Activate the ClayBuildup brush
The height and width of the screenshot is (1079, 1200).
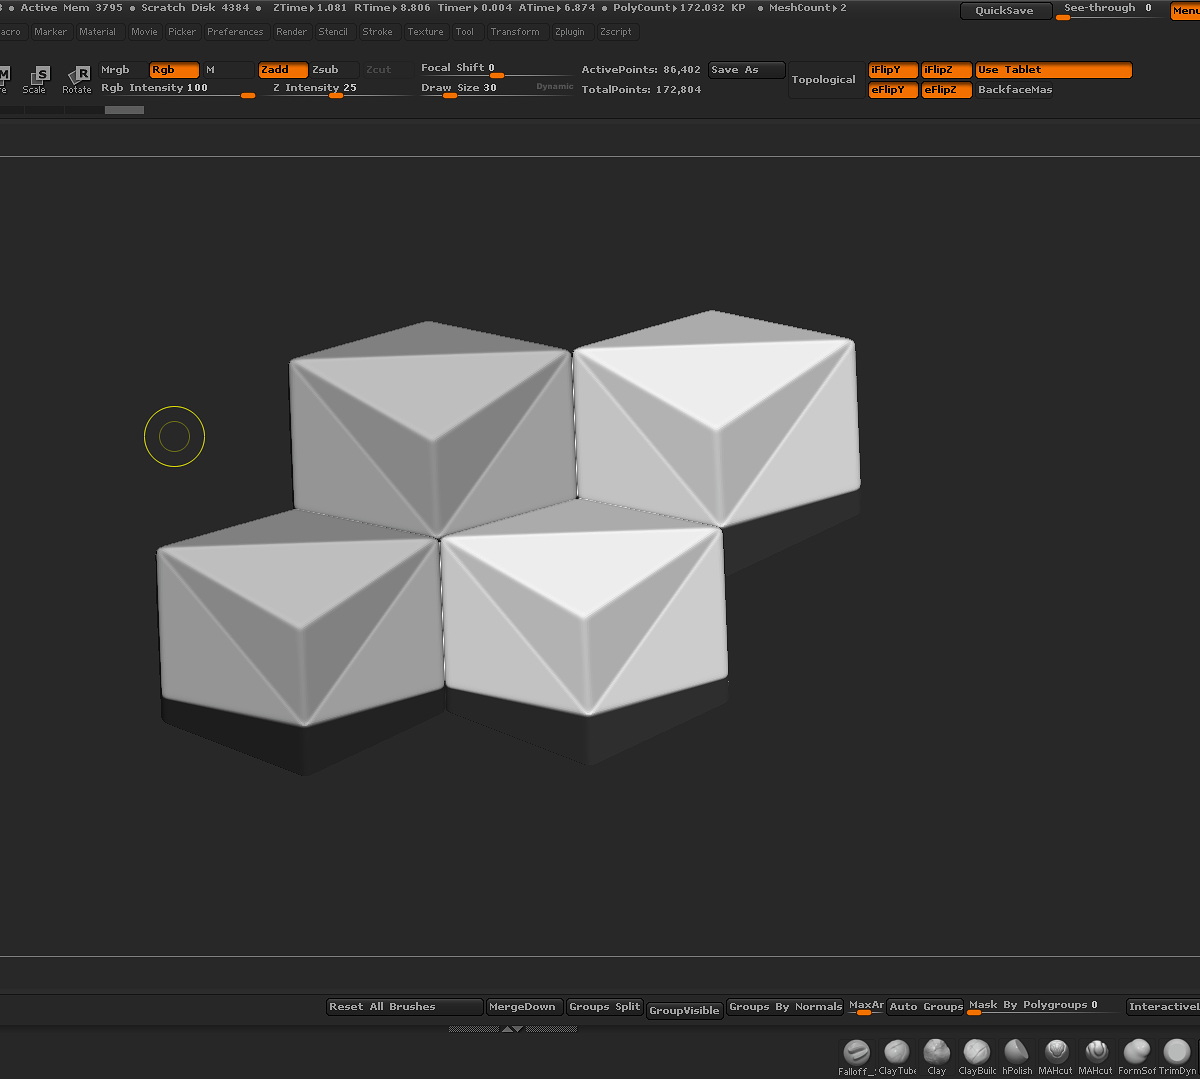pos(977,1056)
